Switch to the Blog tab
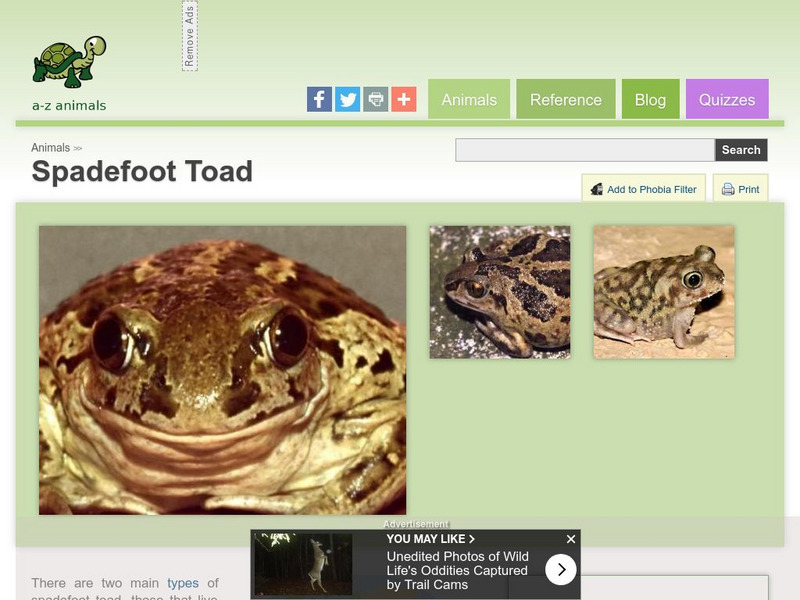This screenshot has width=800, height=600. [651, 99]
